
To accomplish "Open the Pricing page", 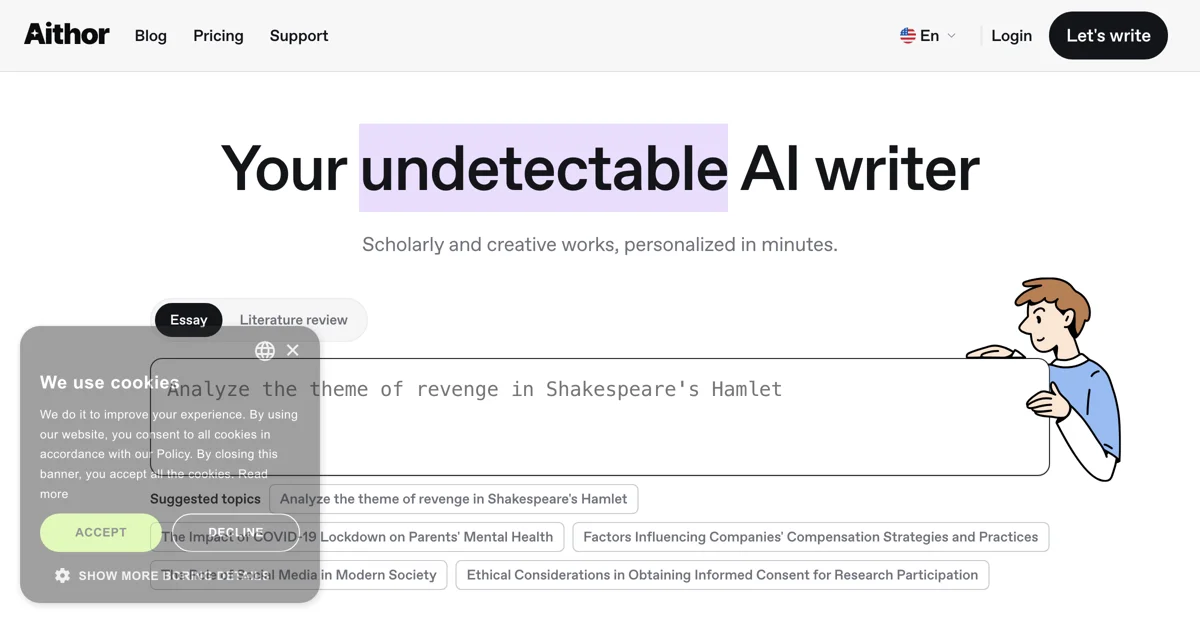I will 218,36.
